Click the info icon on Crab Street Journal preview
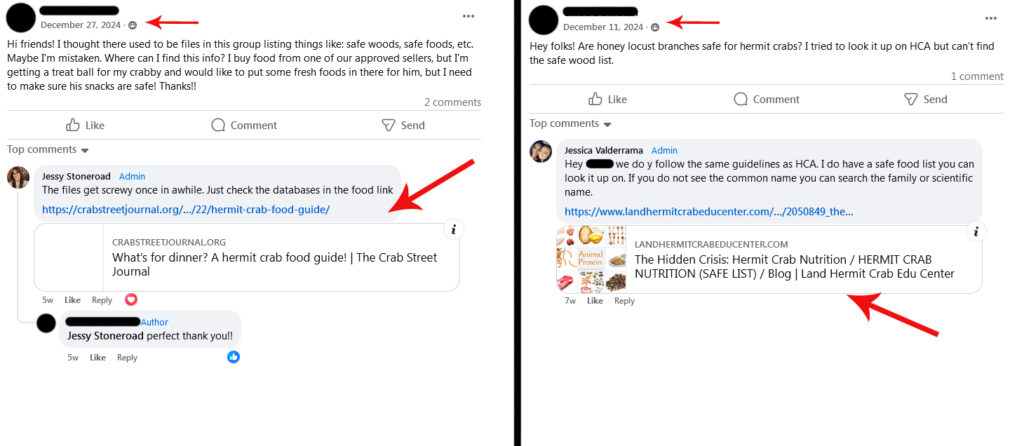1024x446 pixels. click(453, 229)
